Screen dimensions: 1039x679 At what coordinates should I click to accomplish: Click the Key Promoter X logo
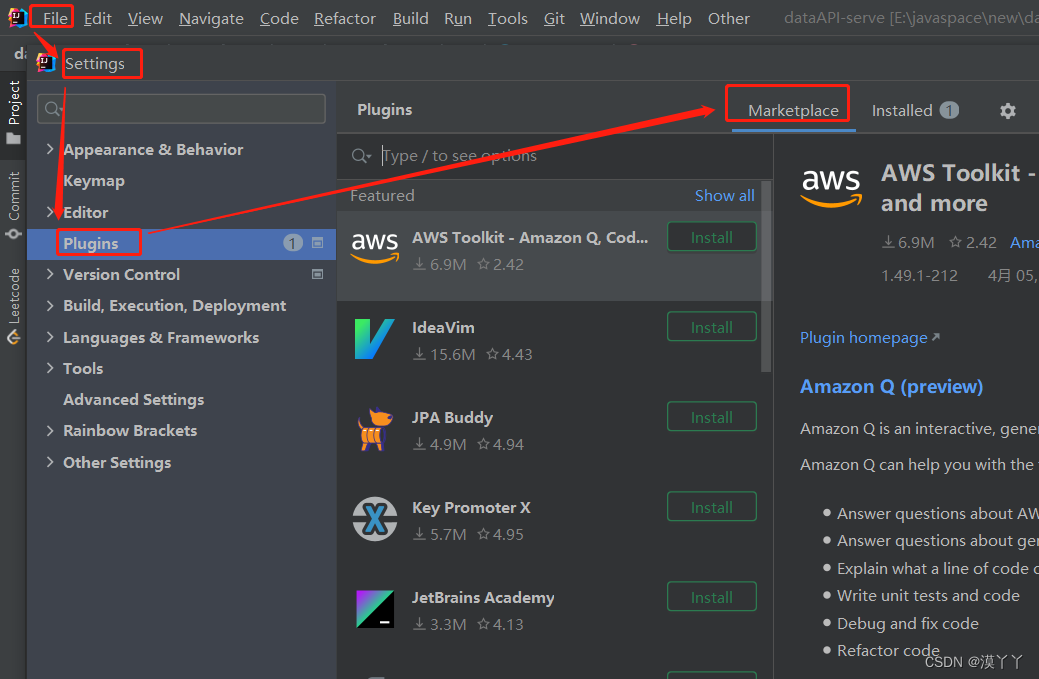[x=375, y=519]
